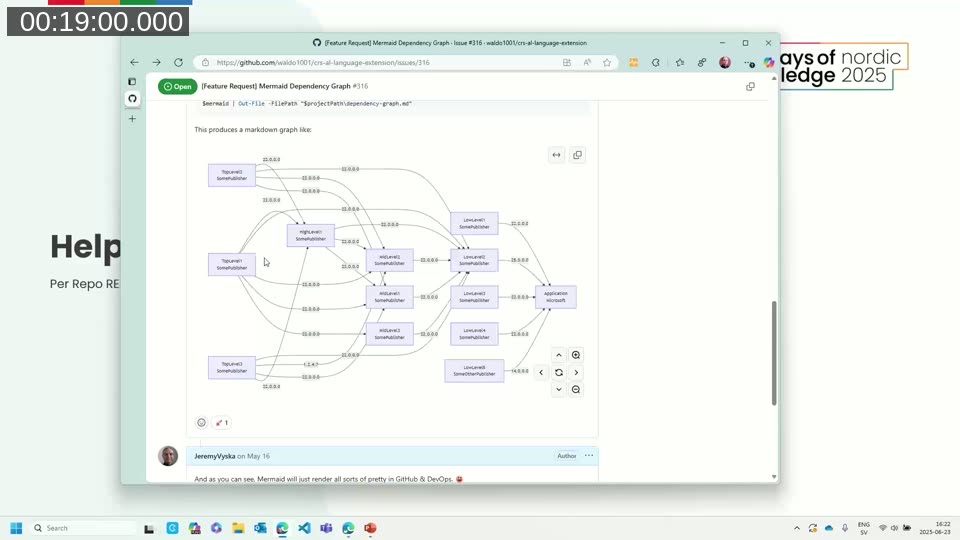Zoom into the Mermaid diagram
Viewport: 960px width, 540px height.
[576, 355]
